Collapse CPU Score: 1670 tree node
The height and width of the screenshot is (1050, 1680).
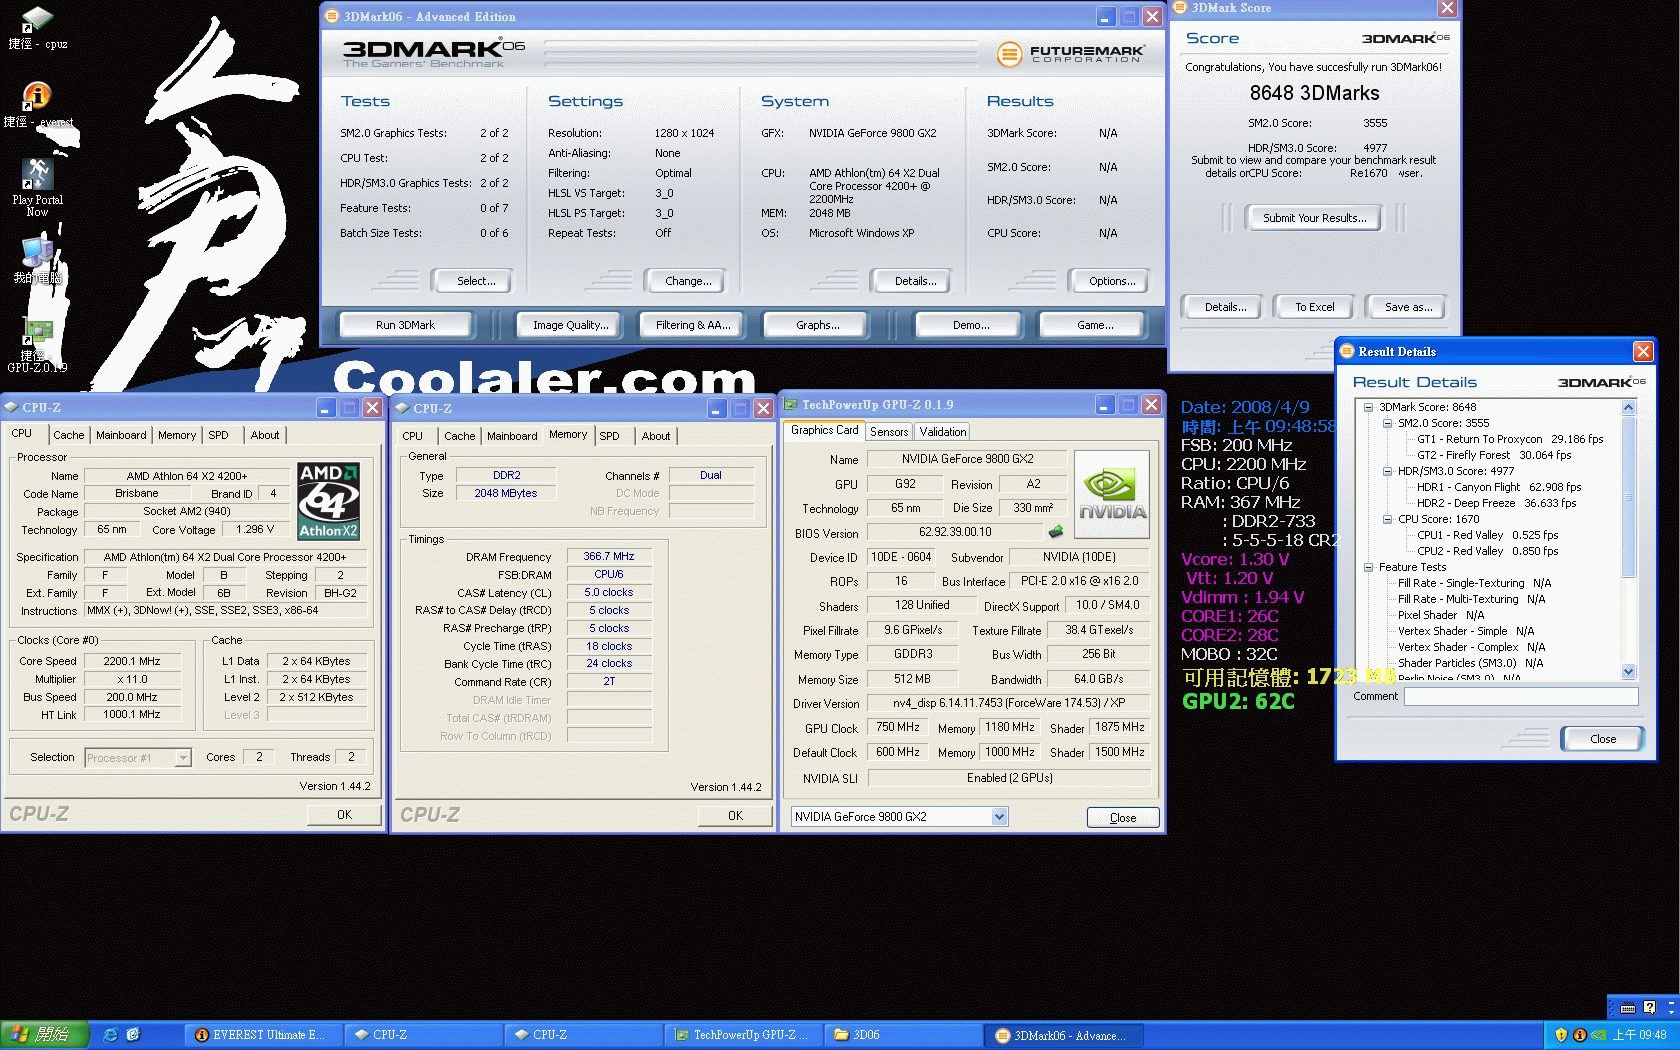[x=1388, y=519]
